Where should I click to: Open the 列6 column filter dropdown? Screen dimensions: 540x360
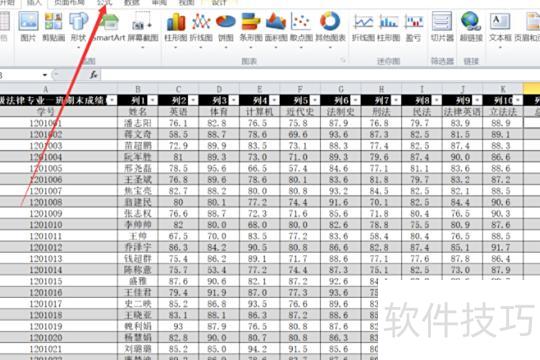[355, 100]
